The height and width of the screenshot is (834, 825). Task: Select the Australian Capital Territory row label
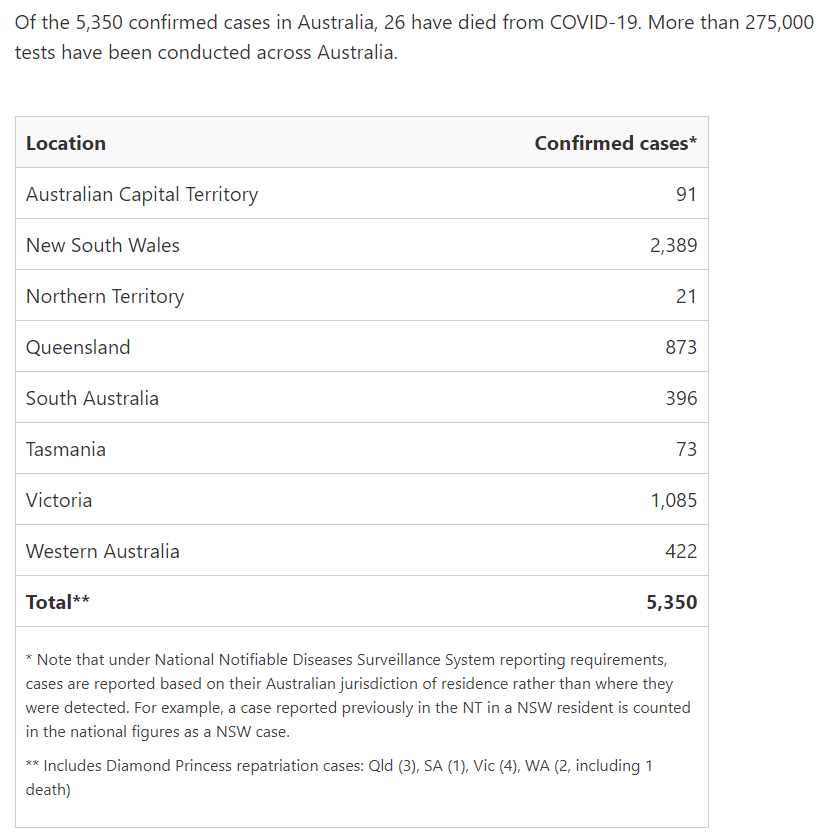[x=142, y=194]
